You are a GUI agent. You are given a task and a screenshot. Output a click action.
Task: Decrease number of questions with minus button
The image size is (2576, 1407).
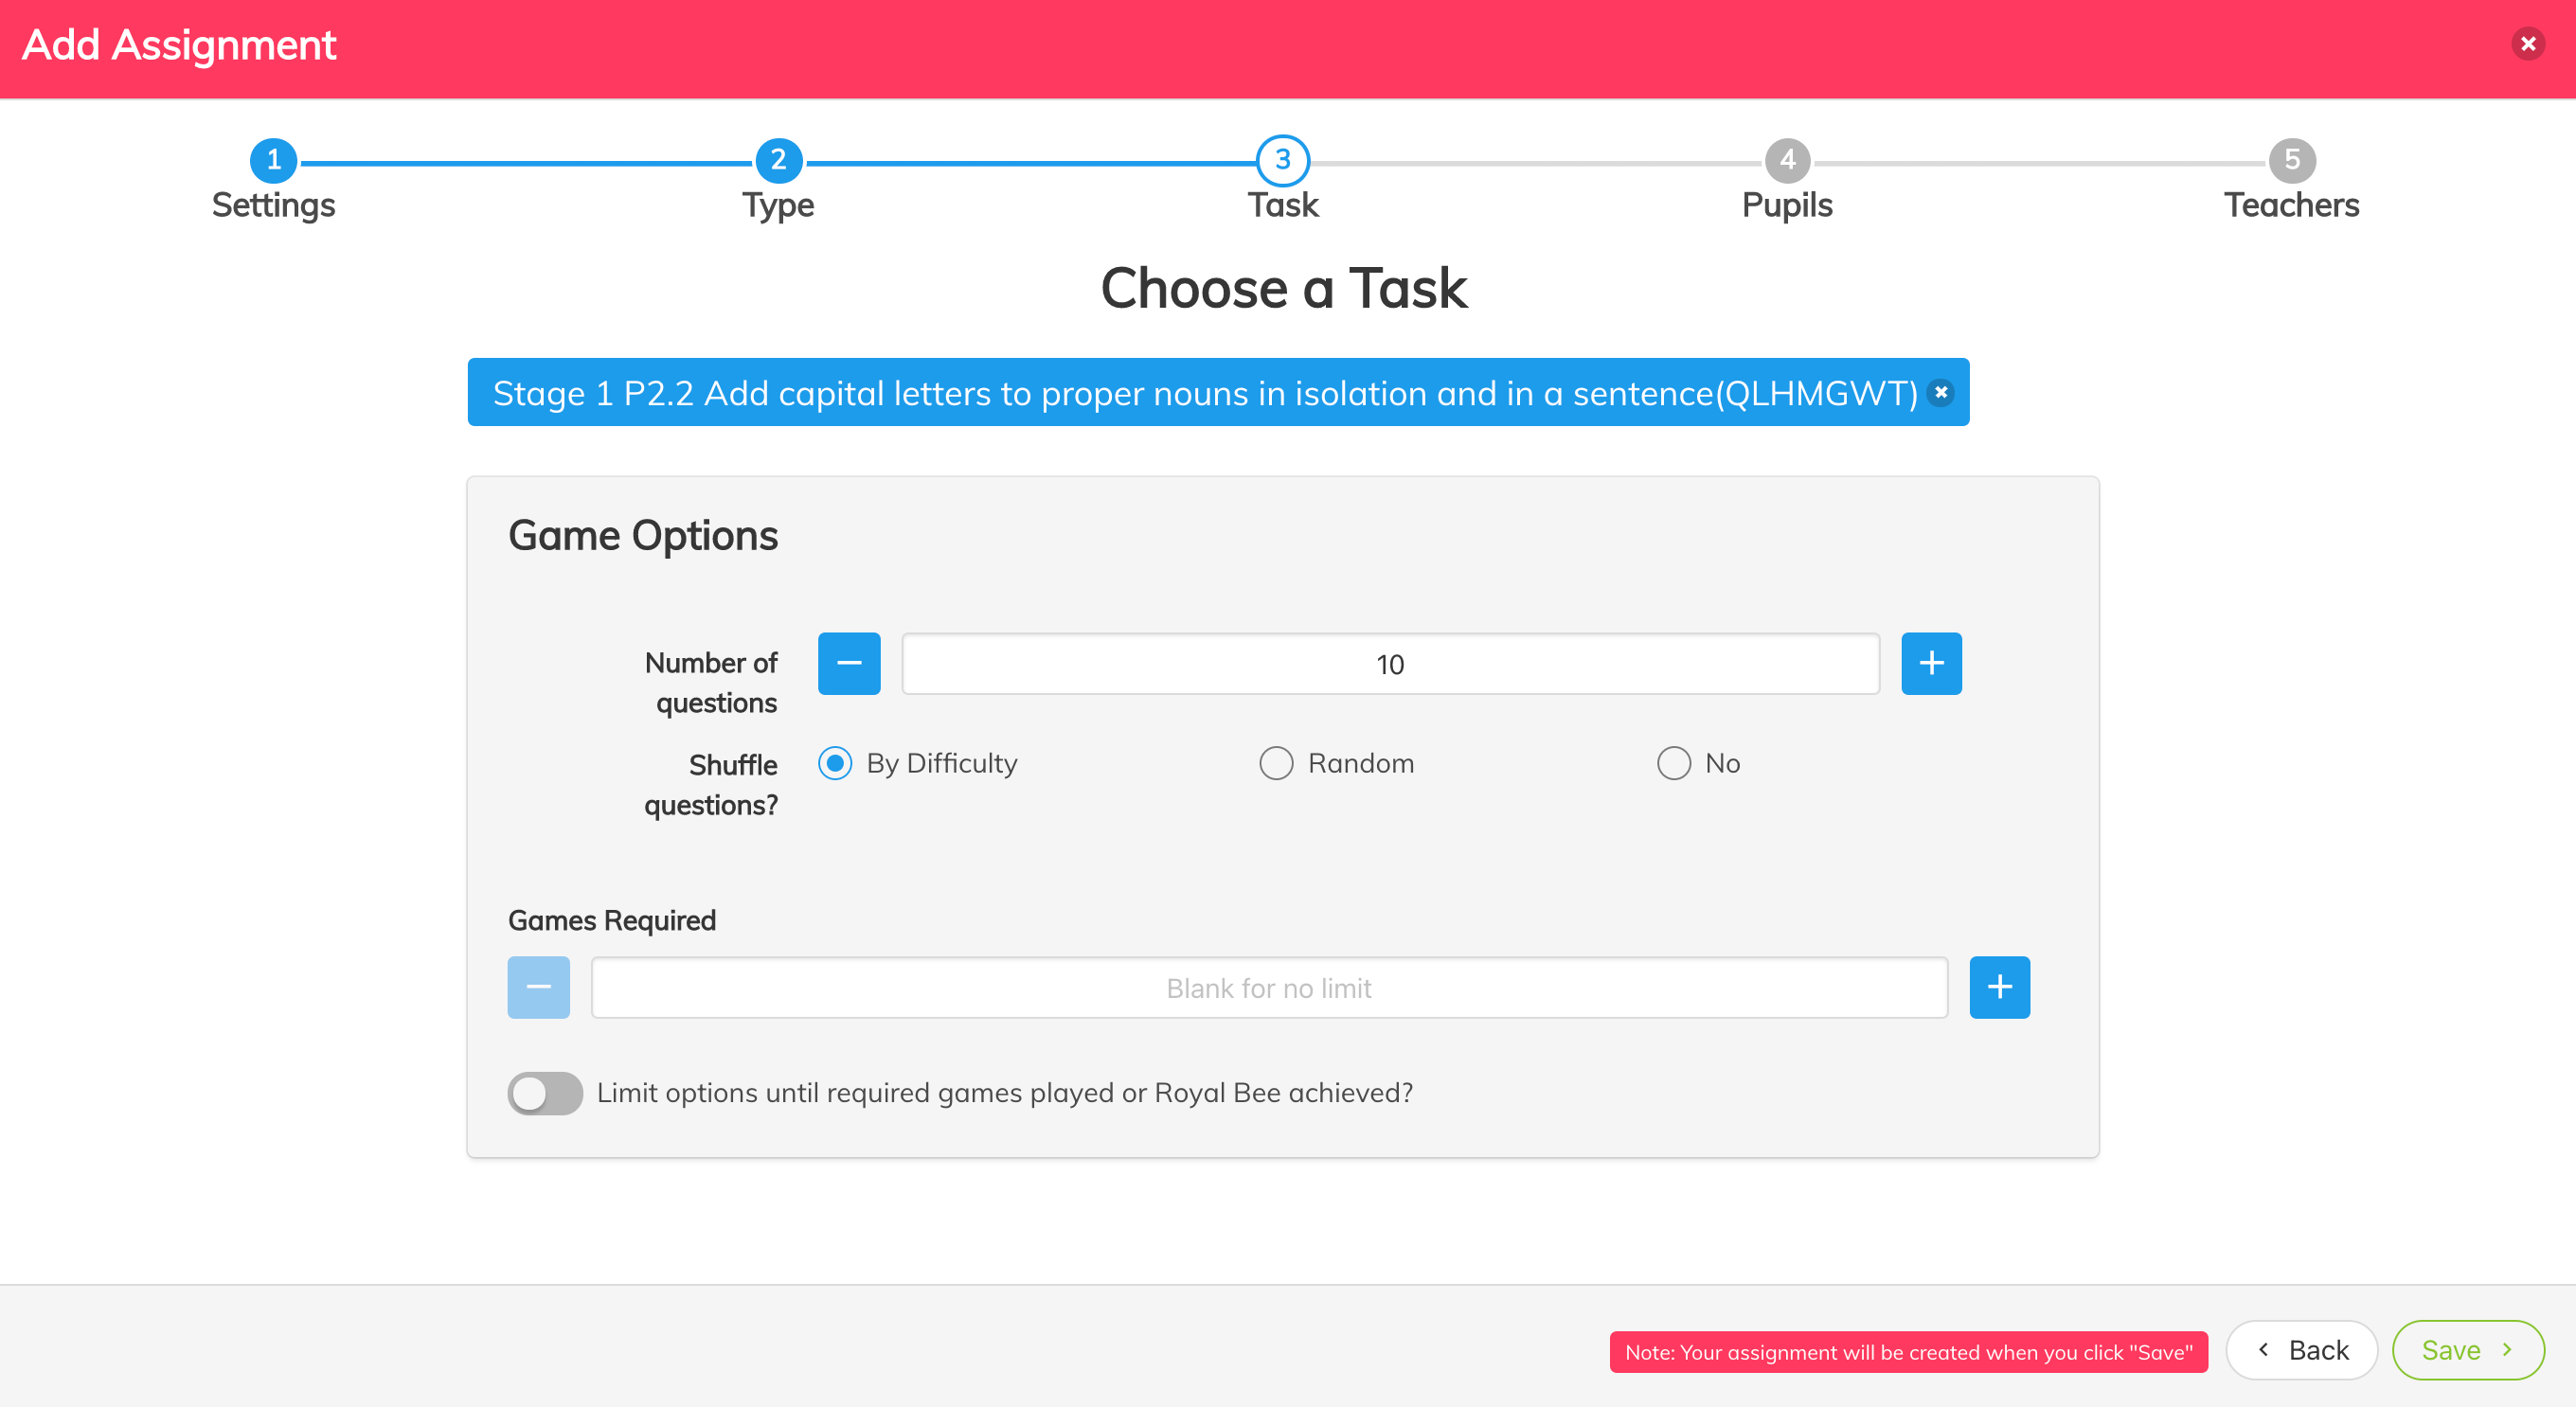coord(848,663)
